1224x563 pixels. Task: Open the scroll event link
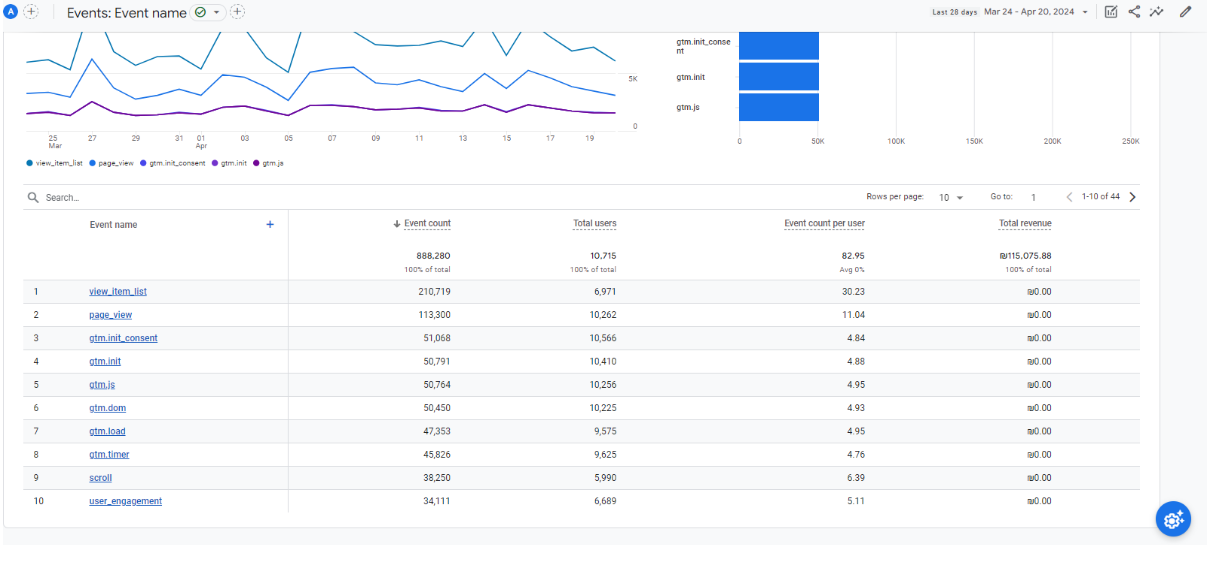100,478
